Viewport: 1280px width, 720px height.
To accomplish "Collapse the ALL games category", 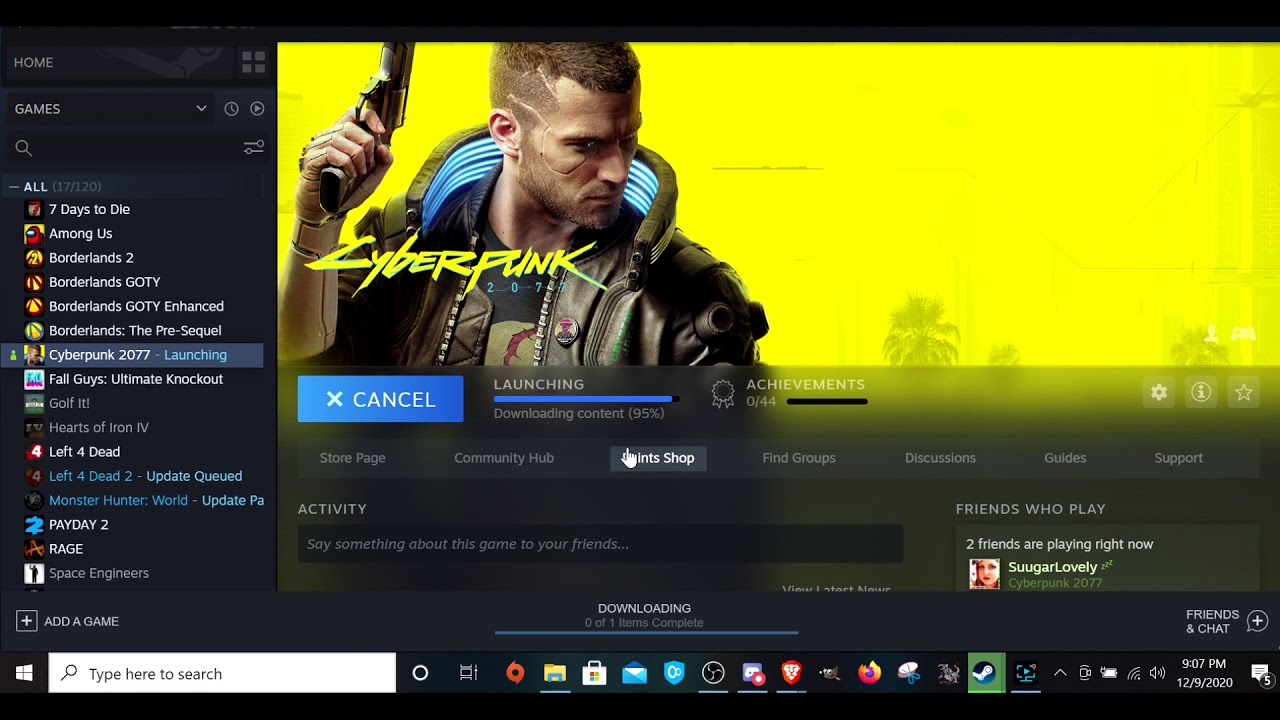I will pos(14,186).
